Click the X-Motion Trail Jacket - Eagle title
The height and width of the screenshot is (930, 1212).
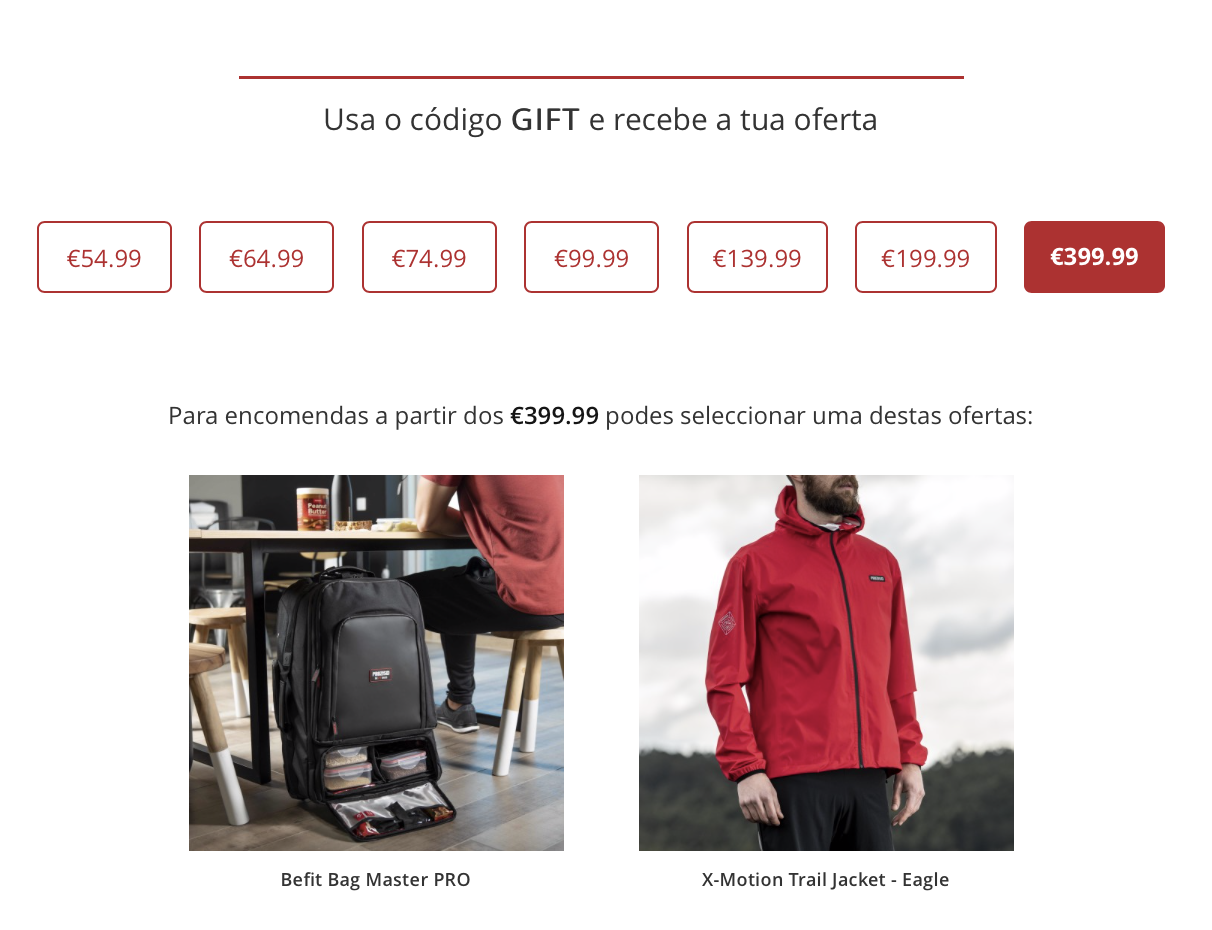click(825, 880)
